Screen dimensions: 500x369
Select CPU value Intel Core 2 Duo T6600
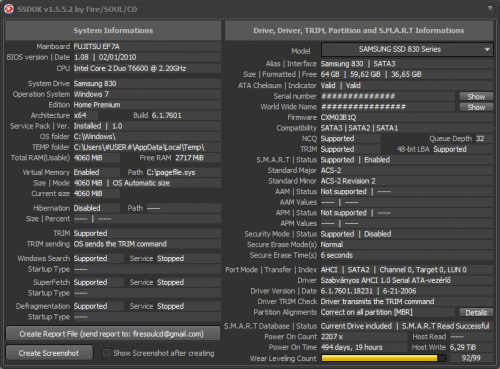click(130, 68)
